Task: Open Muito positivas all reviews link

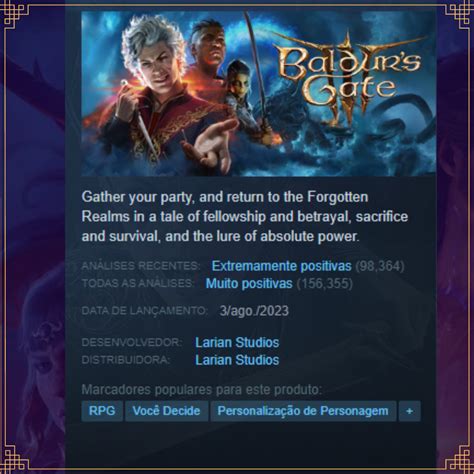Action: pos(249,284)
